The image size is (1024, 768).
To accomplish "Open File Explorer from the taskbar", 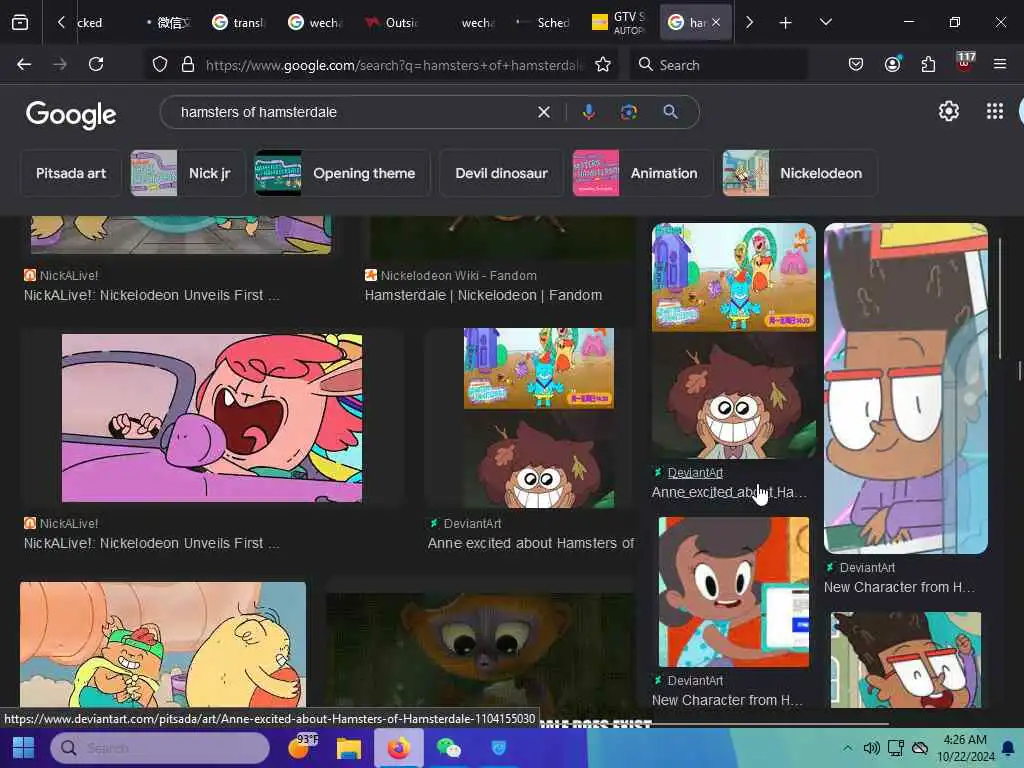I will point(349,748).
